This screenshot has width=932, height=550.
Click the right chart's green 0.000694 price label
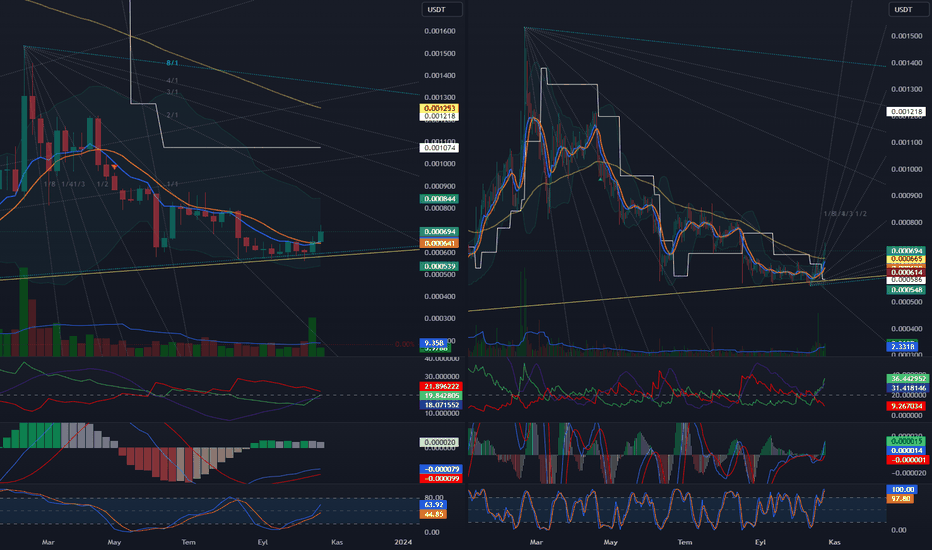click(906, 251)
